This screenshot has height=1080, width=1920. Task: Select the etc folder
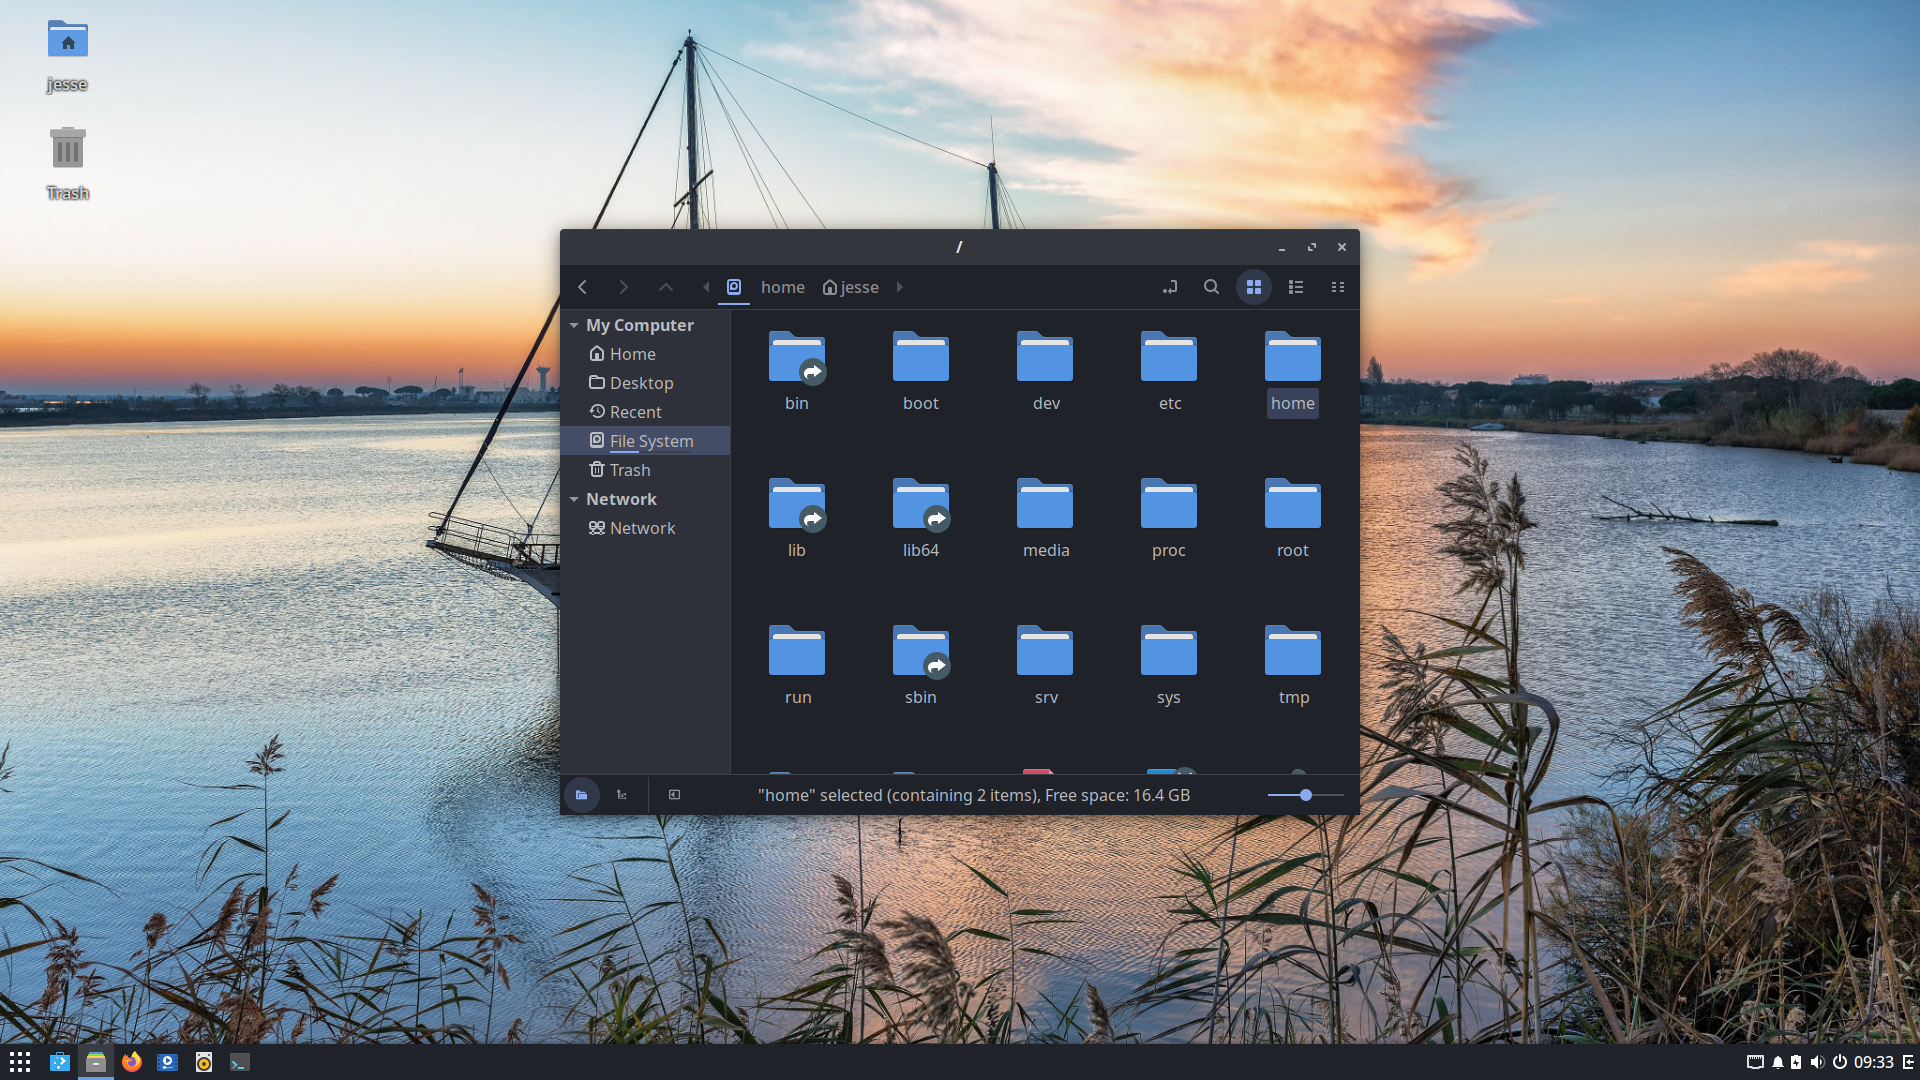[1169, 371]
